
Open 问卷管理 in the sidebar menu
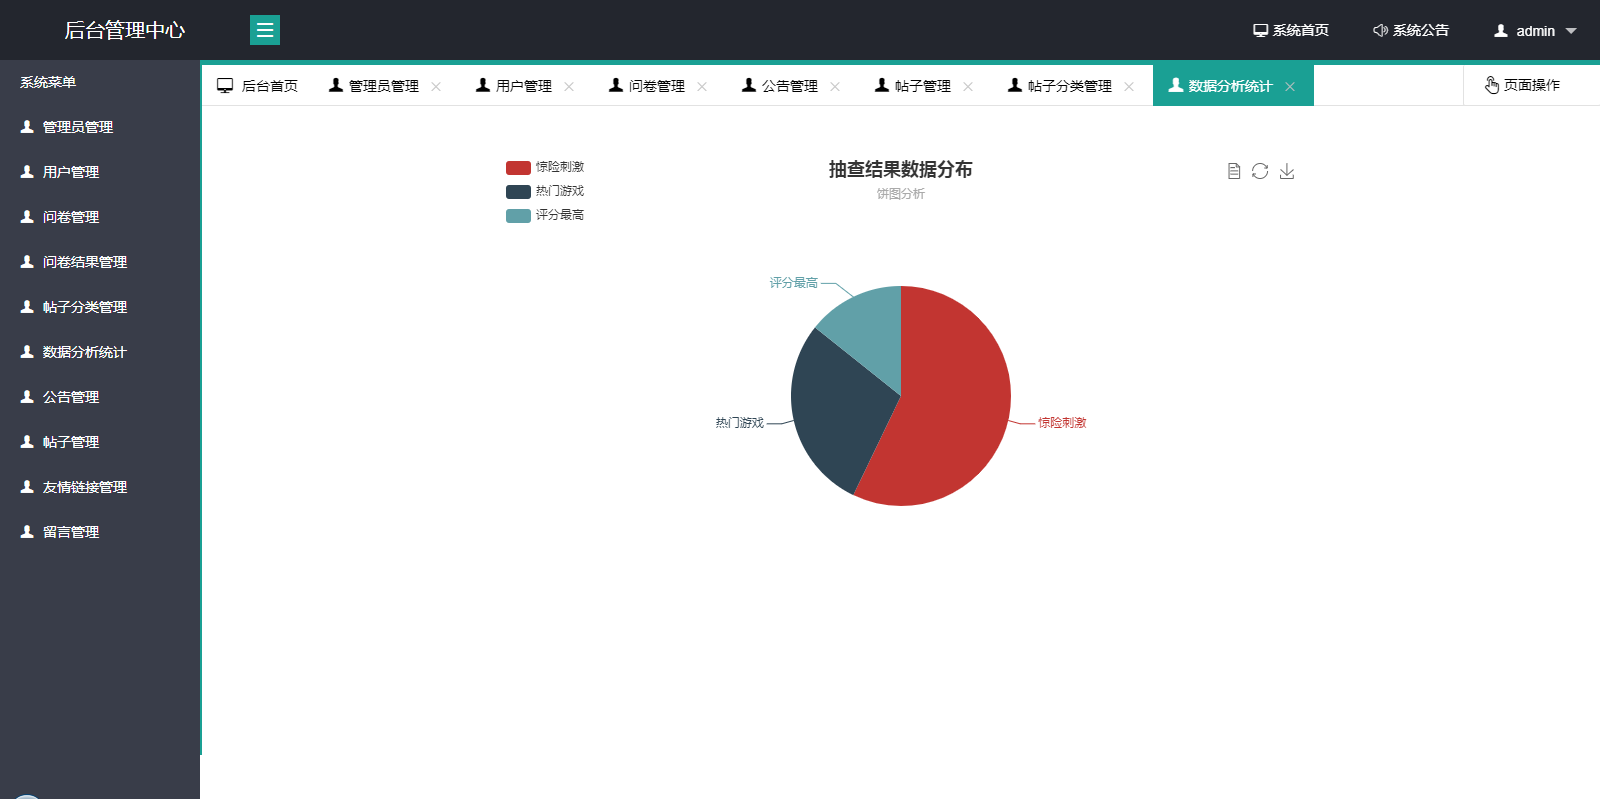point(100,217)
